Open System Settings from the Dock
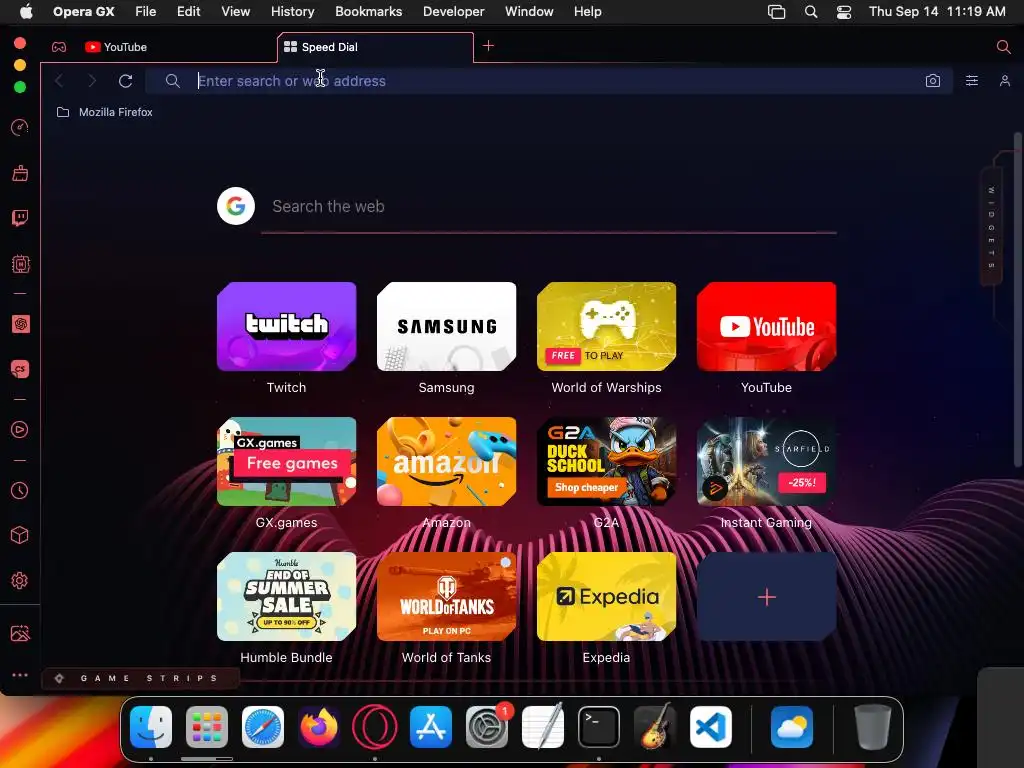1024x768 pixels. coord(487,727)
